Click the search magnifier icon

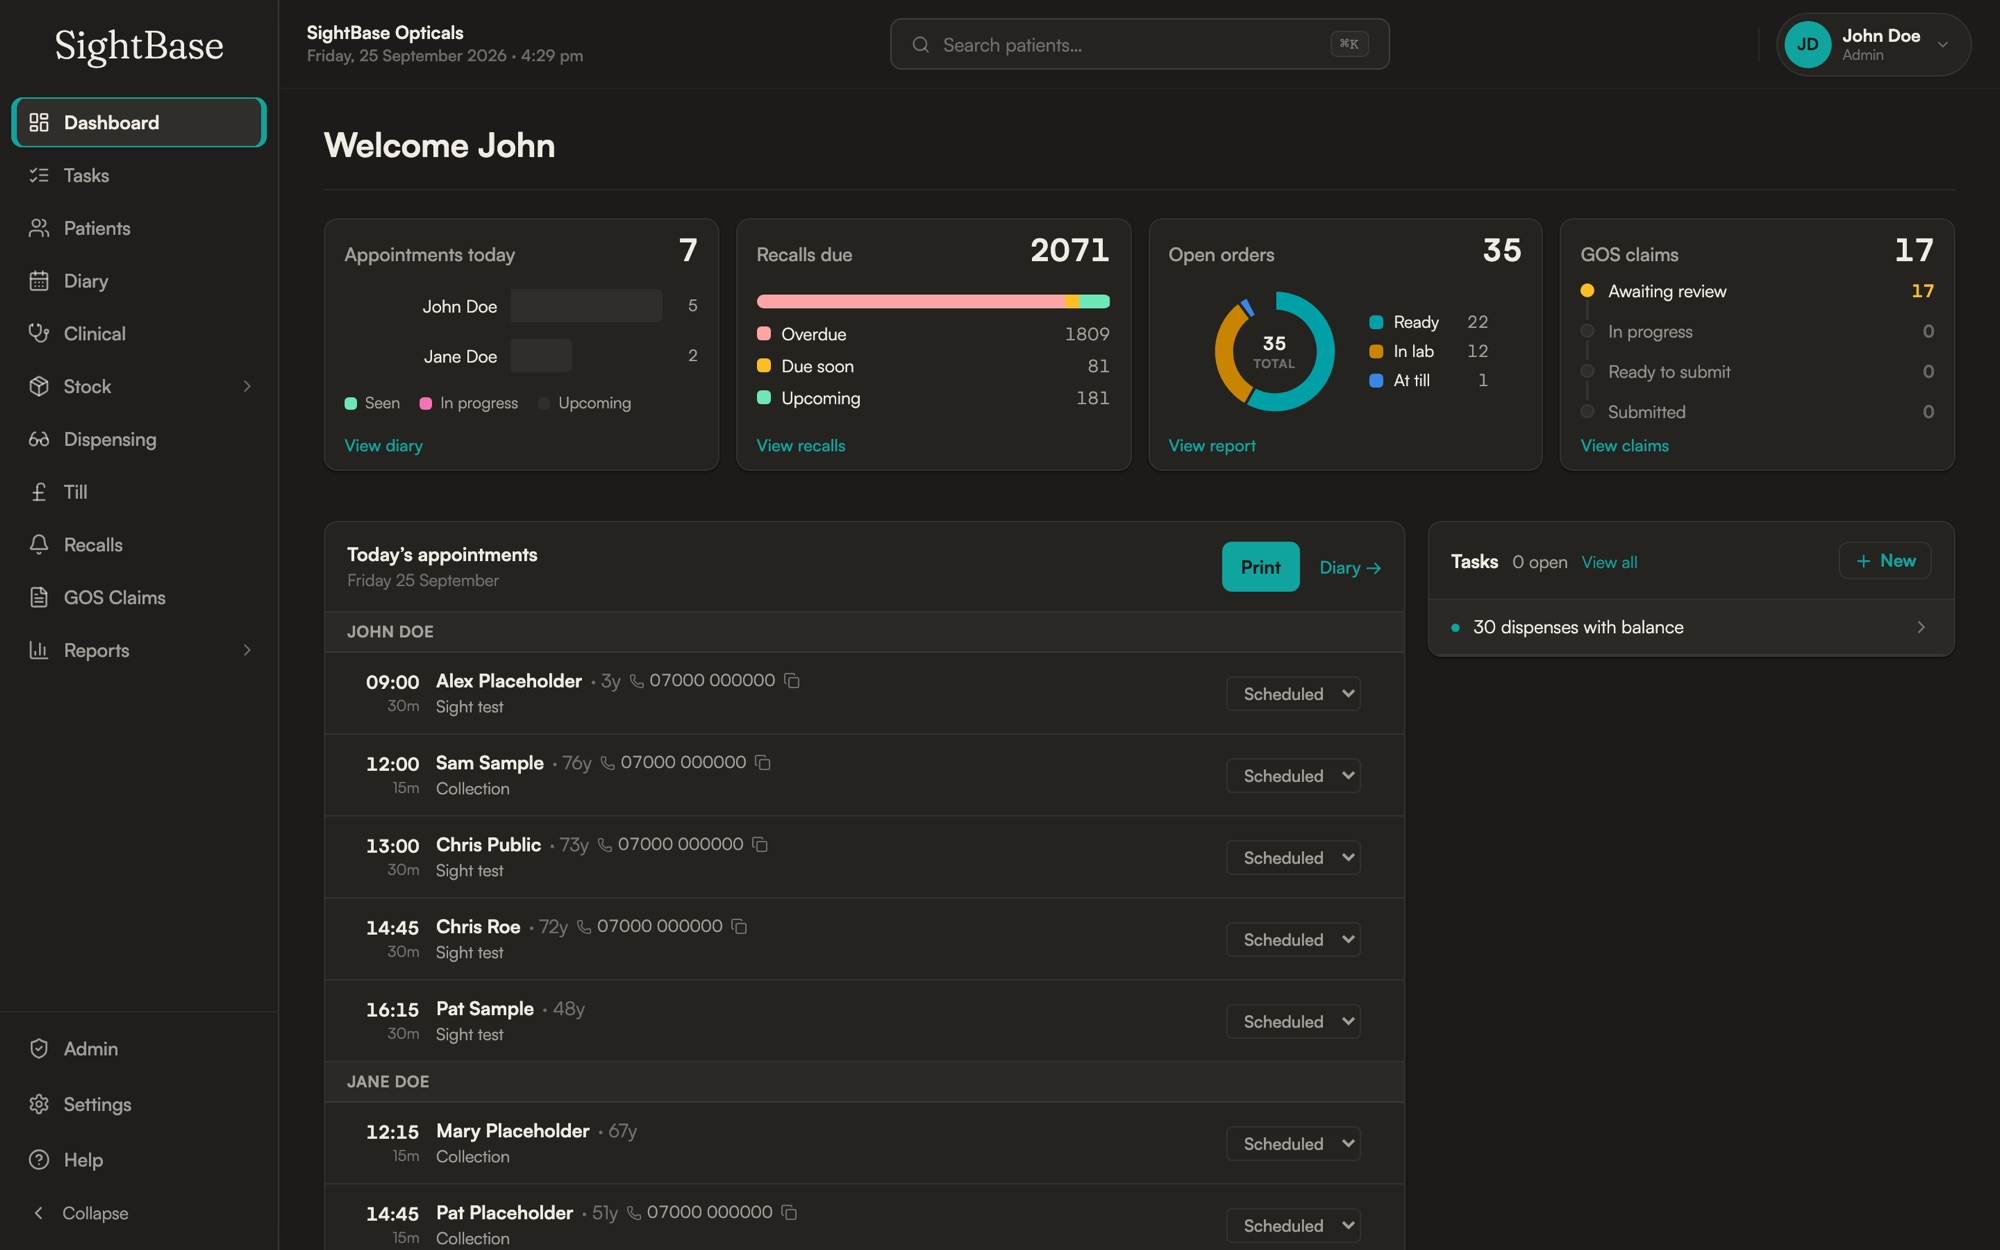coord(921,44)
